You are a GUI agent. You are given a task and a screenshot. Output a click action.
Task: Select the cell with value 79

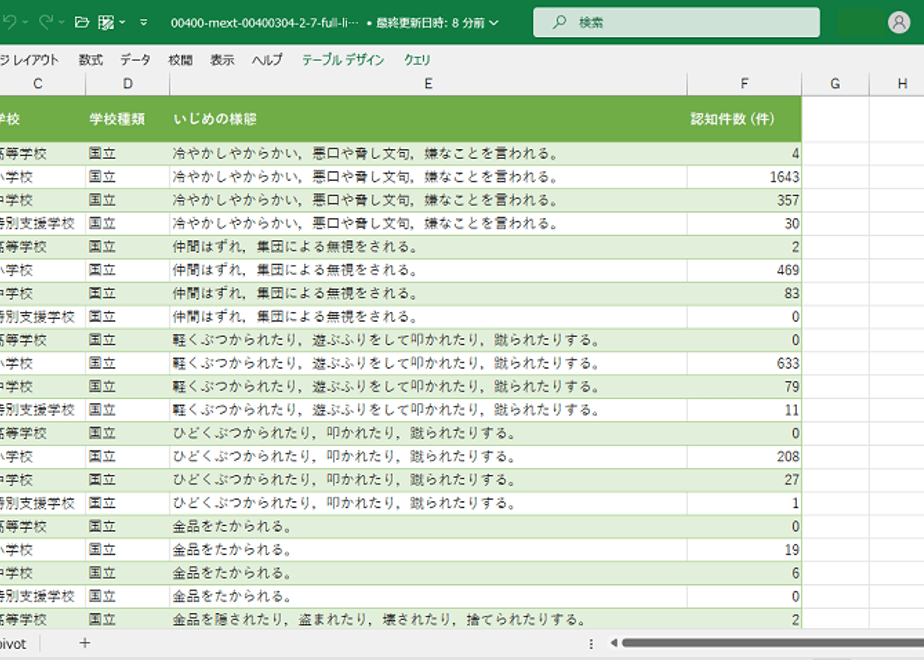click(x=744, y=387)
